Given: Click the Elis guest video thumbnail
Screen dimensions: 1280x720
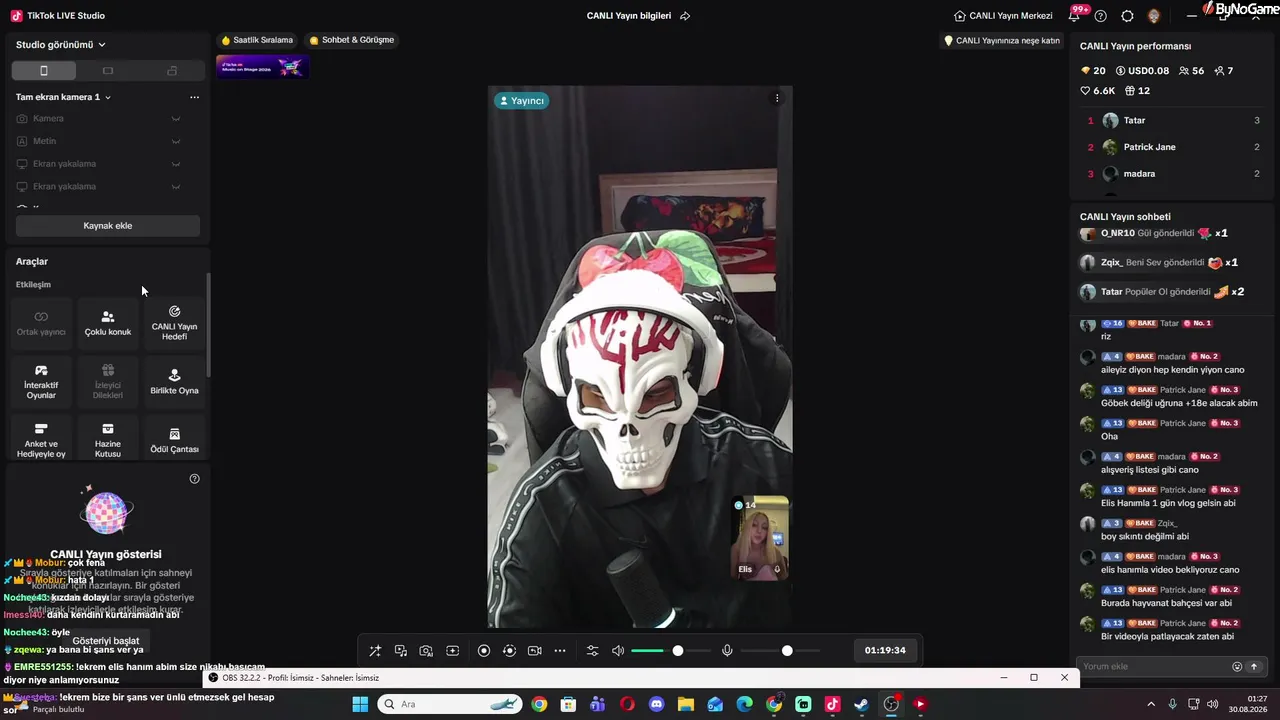Looking at the screenshot, I should [x=760, y=538].
